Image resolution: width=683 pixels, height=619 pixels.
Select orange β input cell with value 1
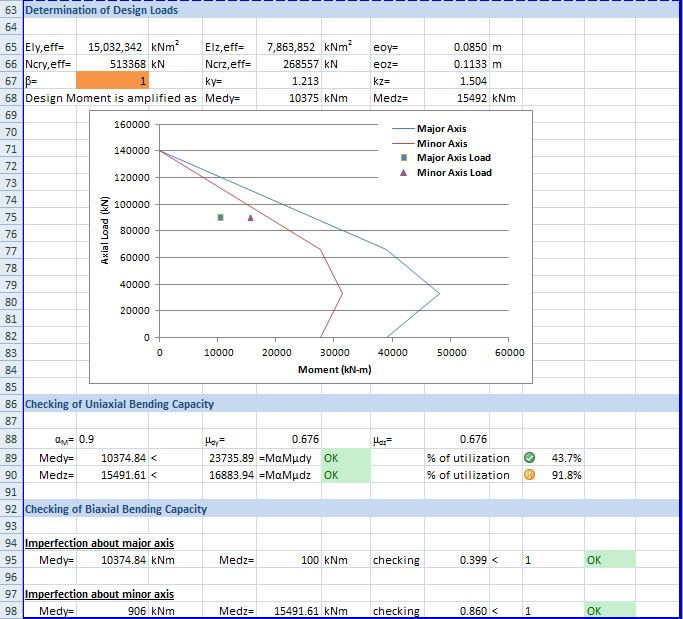pyautogui.click(x=112, y=81)
